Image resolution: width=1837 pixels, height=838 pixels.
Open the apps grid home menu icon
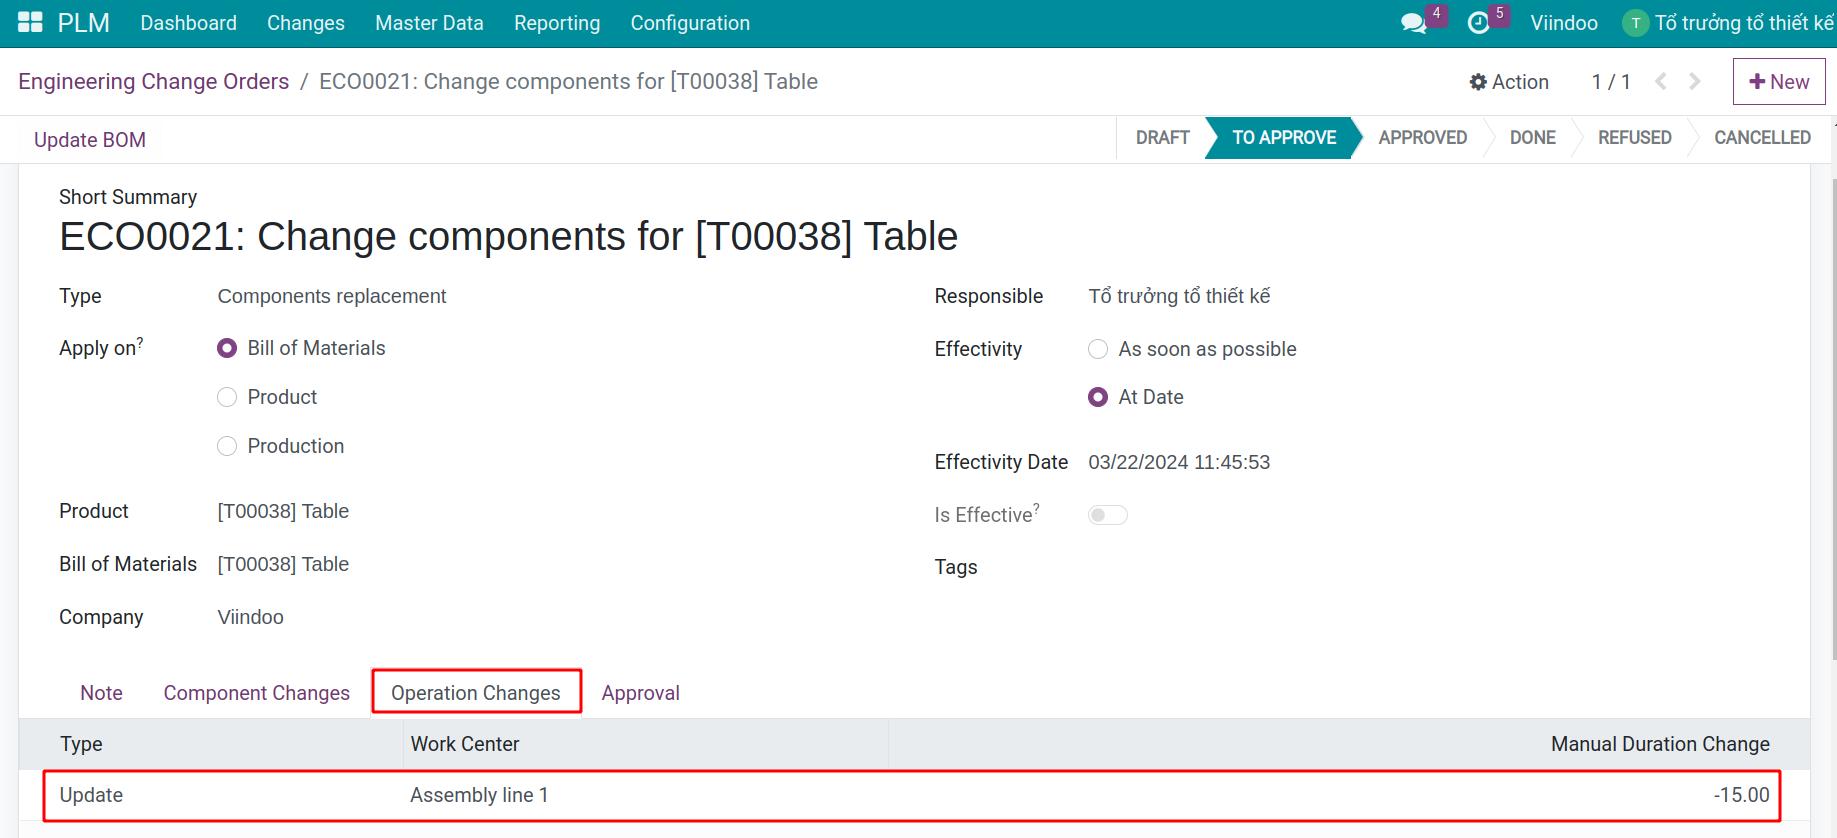point(30,23)
